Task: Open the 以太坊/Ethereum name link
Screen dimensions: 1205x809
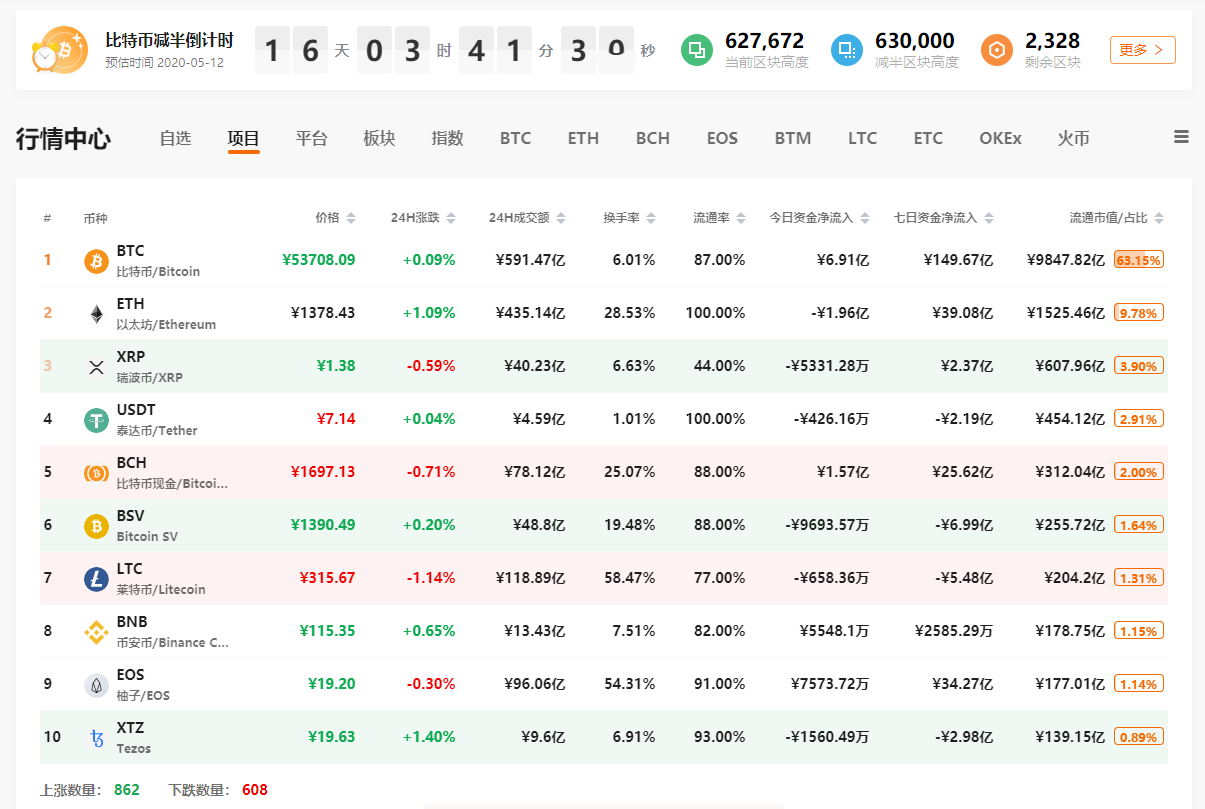Action: [166, 324]
